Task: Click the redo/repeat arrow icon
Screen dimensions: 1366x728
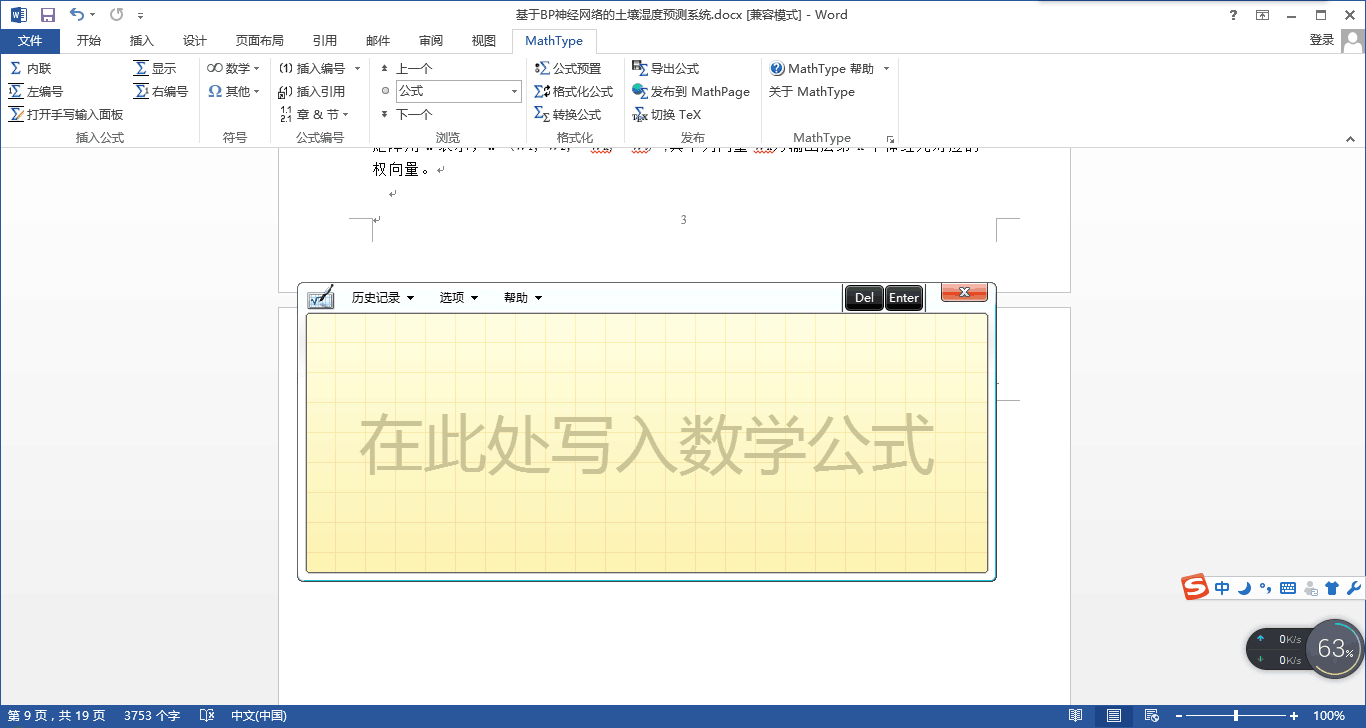Action: pyautogui.click(x=117, y=15)
